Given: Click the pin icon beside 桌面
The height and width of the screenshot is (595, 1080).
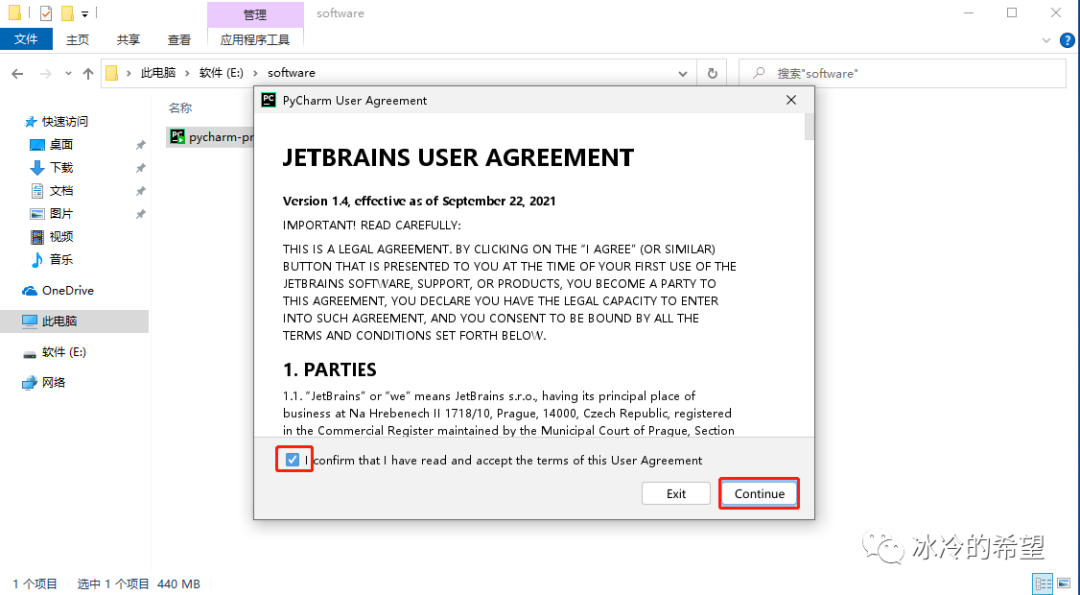Looking at the screenshot, I should click(x=141, y=145).
